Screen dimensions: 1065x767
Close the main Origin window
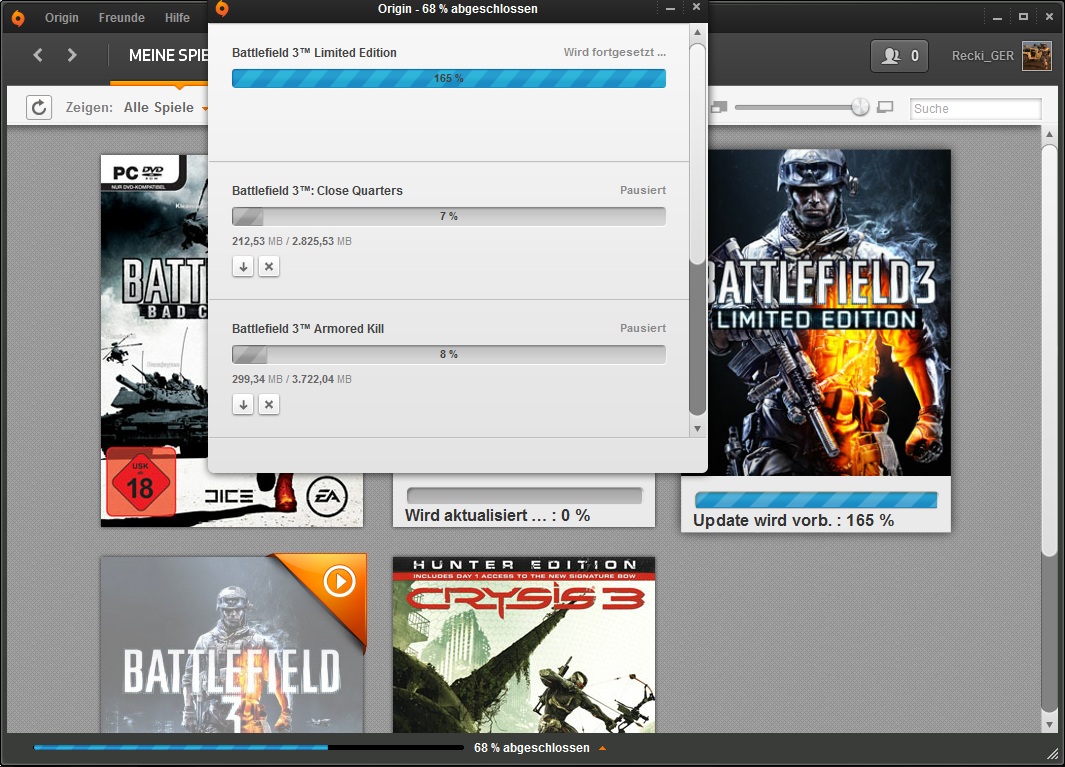pyautogui.click(x=1049, y=17)
